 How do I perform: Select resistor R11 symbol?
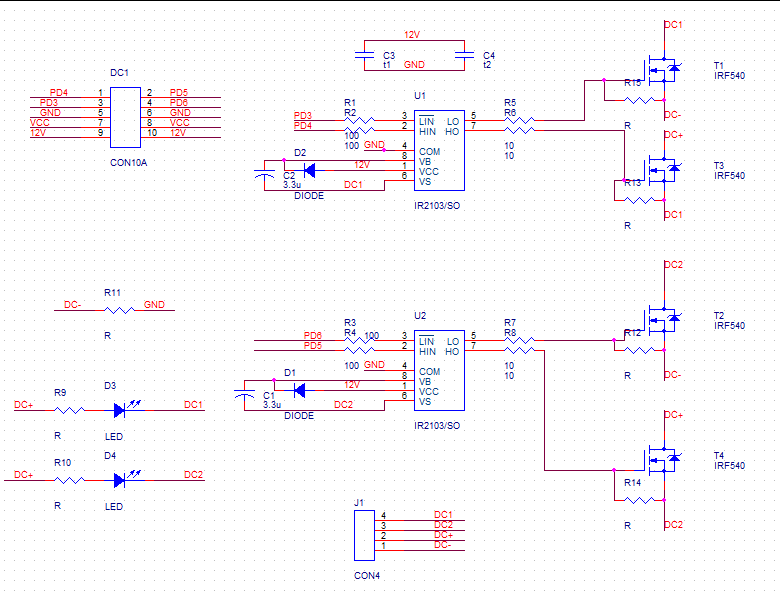(x=119, y=310)
